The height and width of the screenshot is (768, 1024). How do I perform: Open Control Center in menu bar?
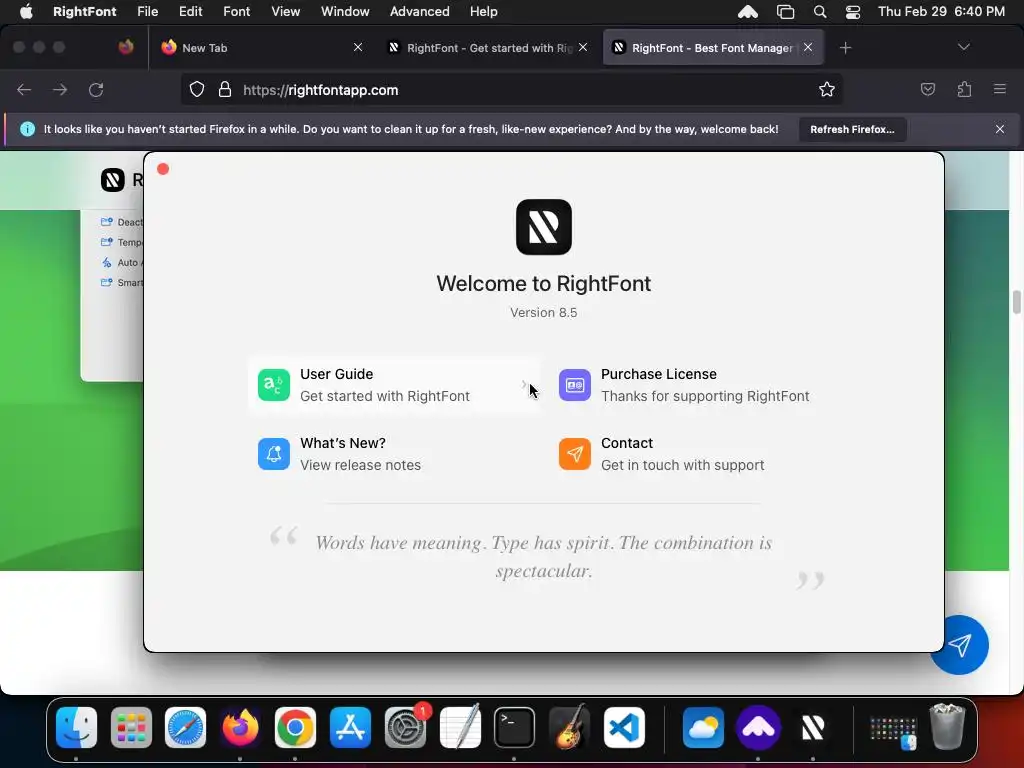(x=852, y=11)
